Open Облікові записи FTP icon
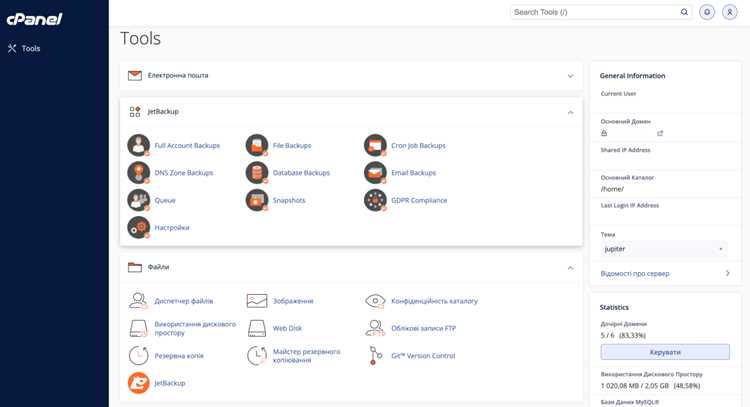The width and height of the screenshot is (750, 407). [375, 328]
